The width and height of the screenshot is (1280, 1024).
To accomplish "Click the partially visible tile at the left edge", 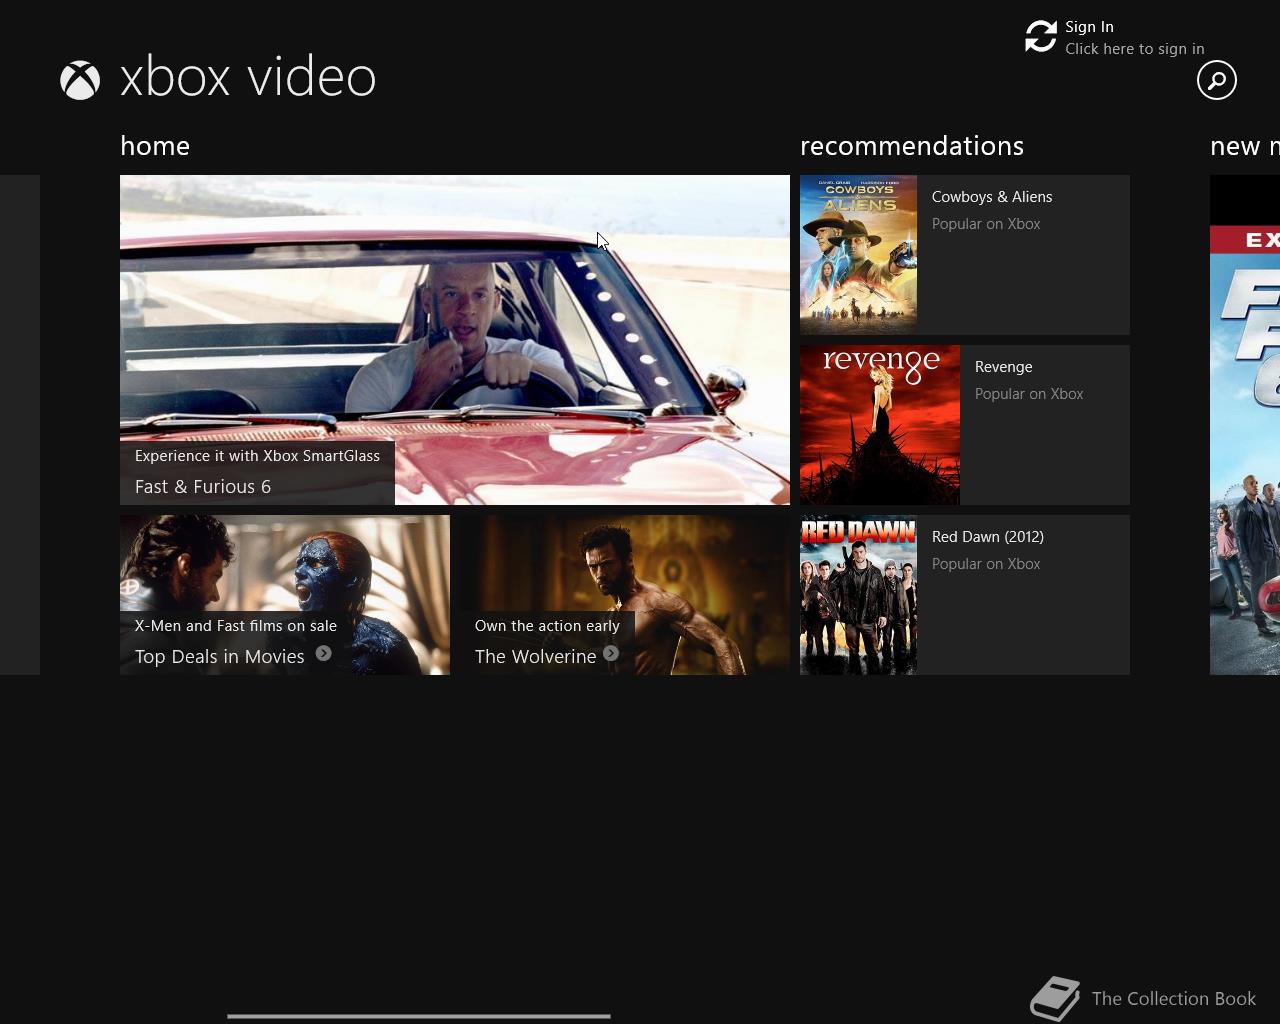I will tap(20, 425).
